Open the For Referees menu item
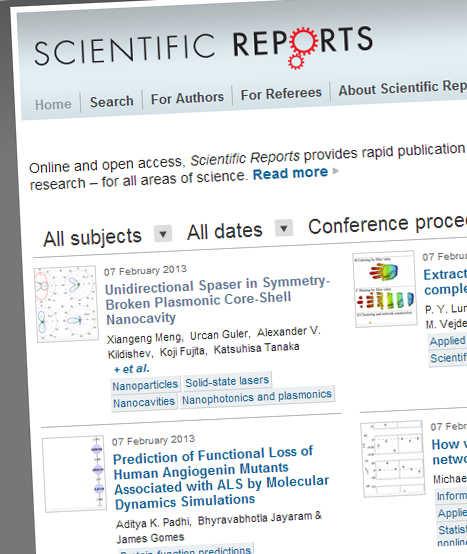This screenshot has width=467, height=554. click(x=281, y=94)
